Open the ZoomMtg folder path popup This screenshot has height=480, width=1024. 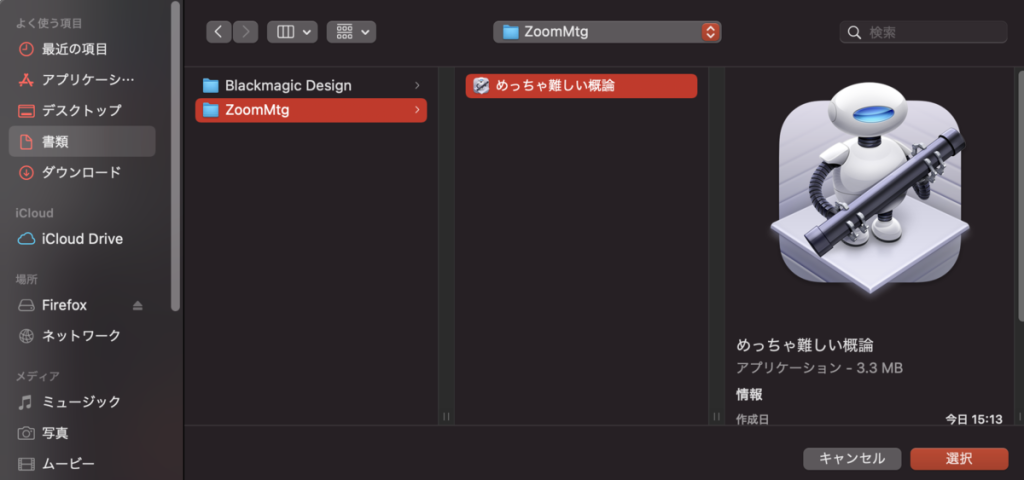coord(607,32)
